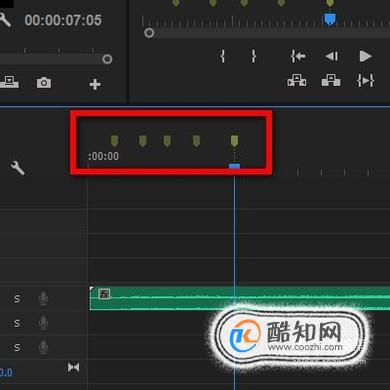Open timeline display settings wrench
This screenshot has width=390, height=390.
[17, 167]
